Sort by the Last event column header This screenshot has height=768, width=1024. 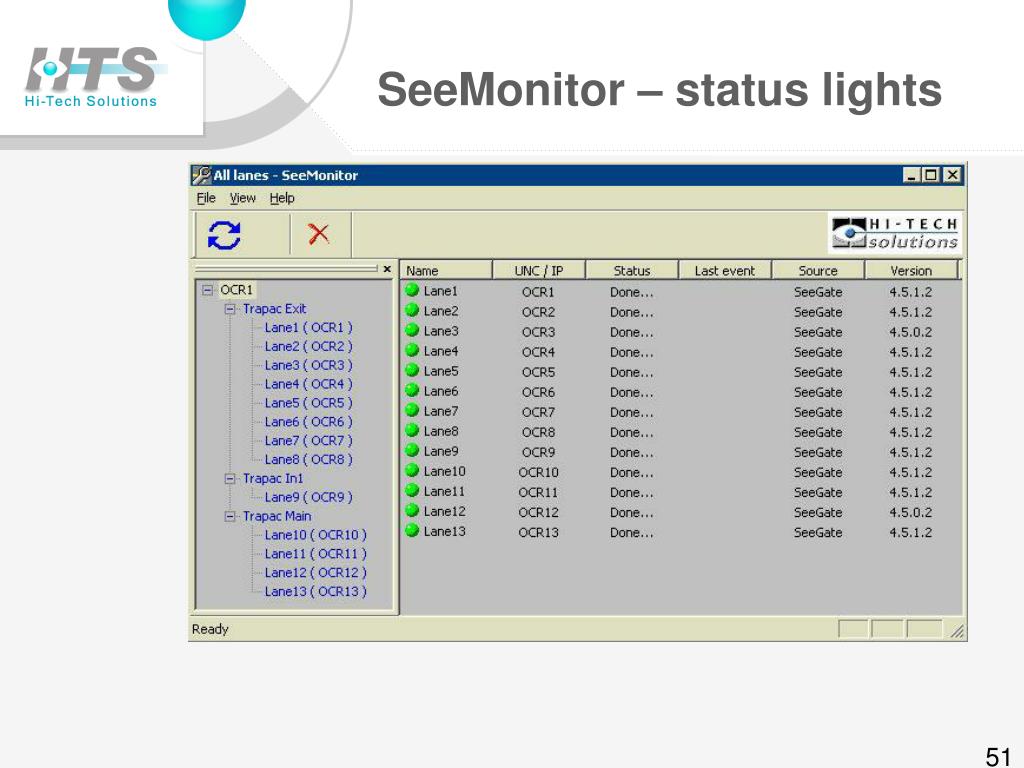point(725,270)
